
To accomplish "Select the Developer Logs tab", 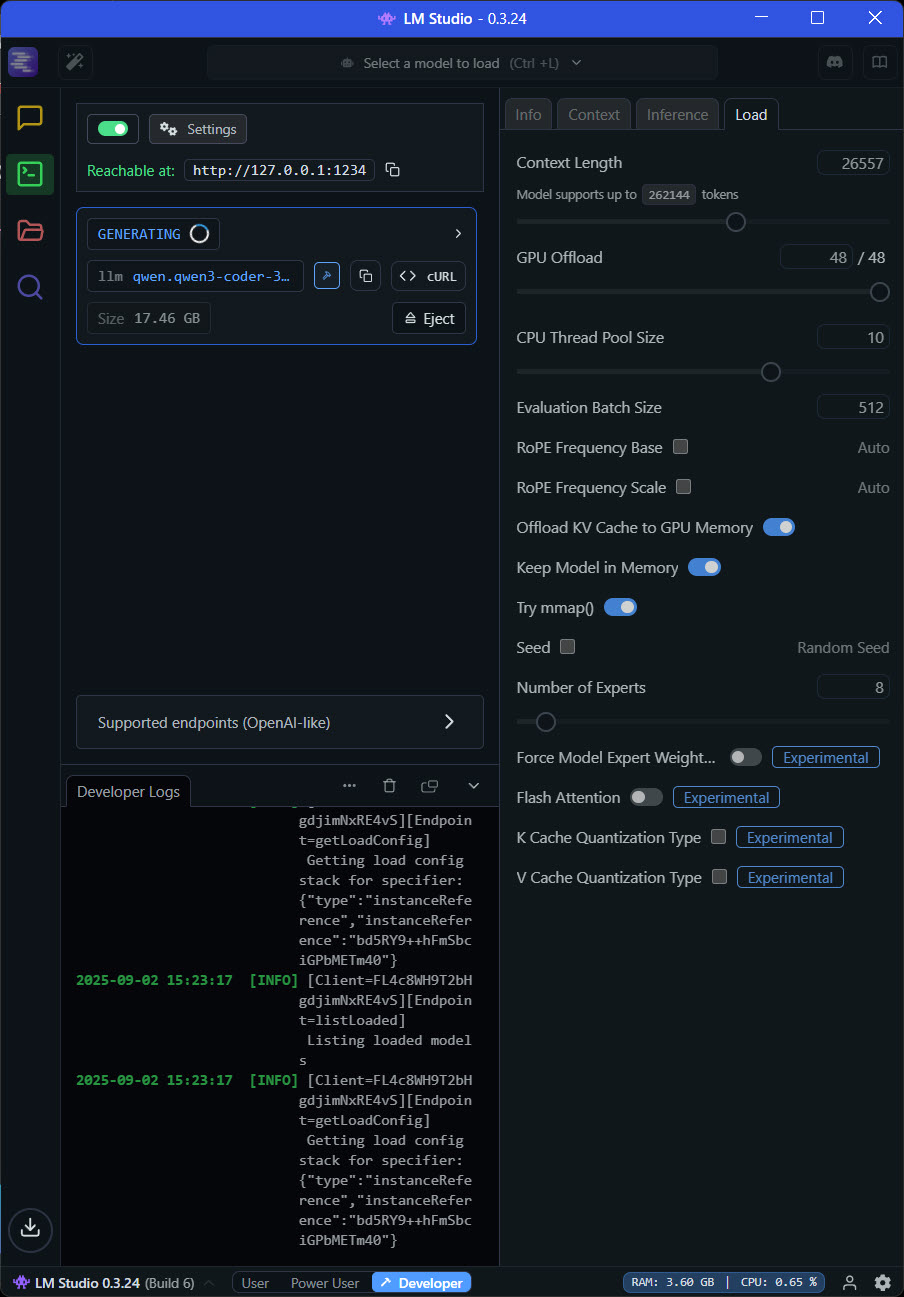I will (x=128, y=791).
